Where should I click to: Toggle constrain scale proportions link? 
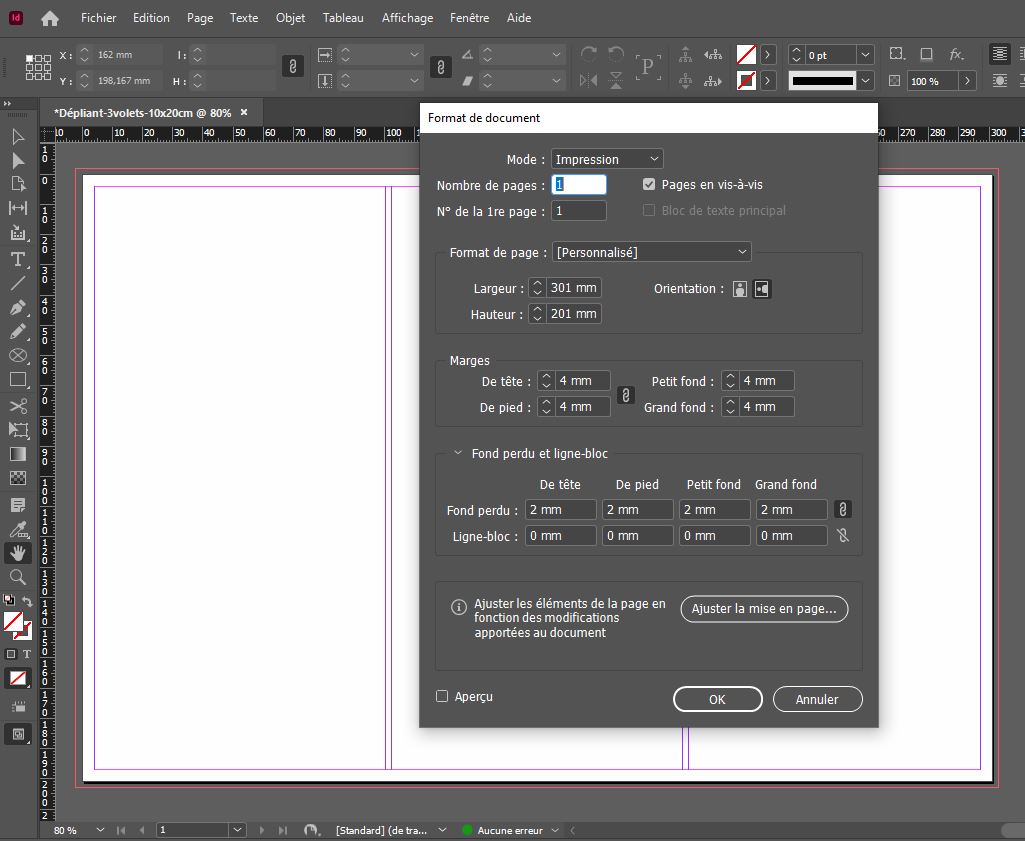pyautogui.click(x=441, y=67)
